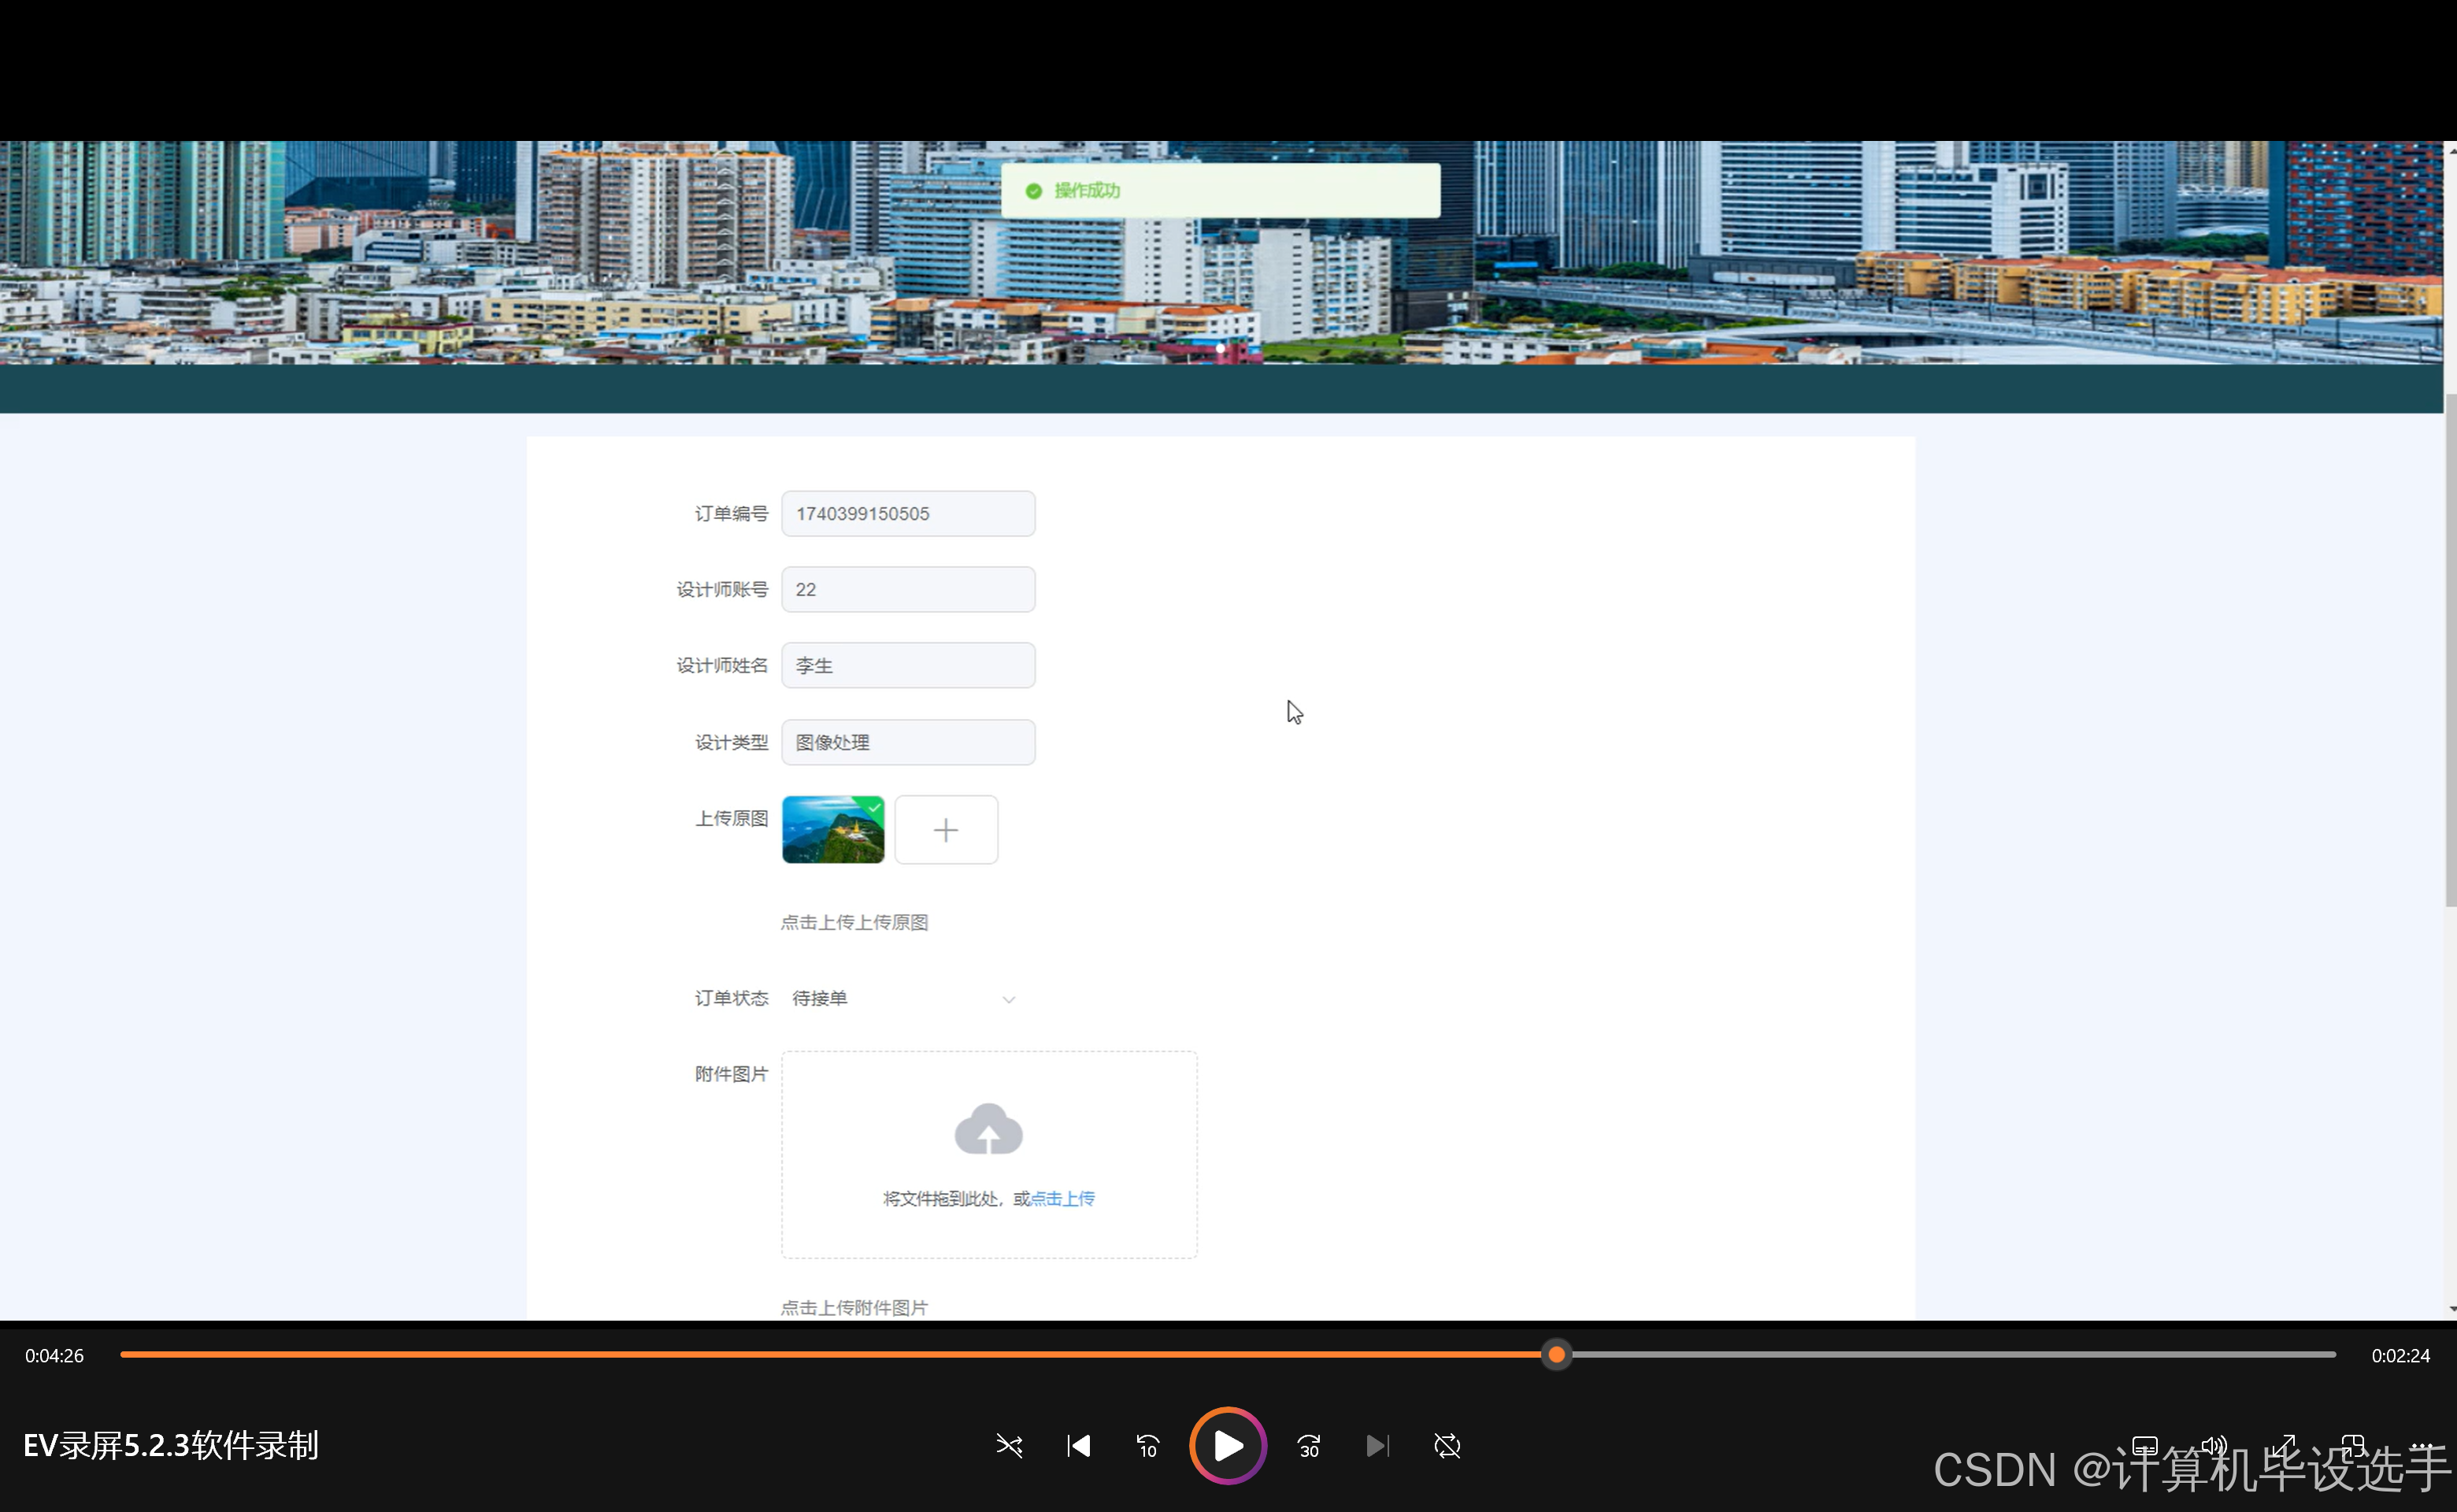Image resolution: width=2457 pixels, height=1512 pixels.
Task: Click the 订单状态 label
Action: [x=731, y=999]
